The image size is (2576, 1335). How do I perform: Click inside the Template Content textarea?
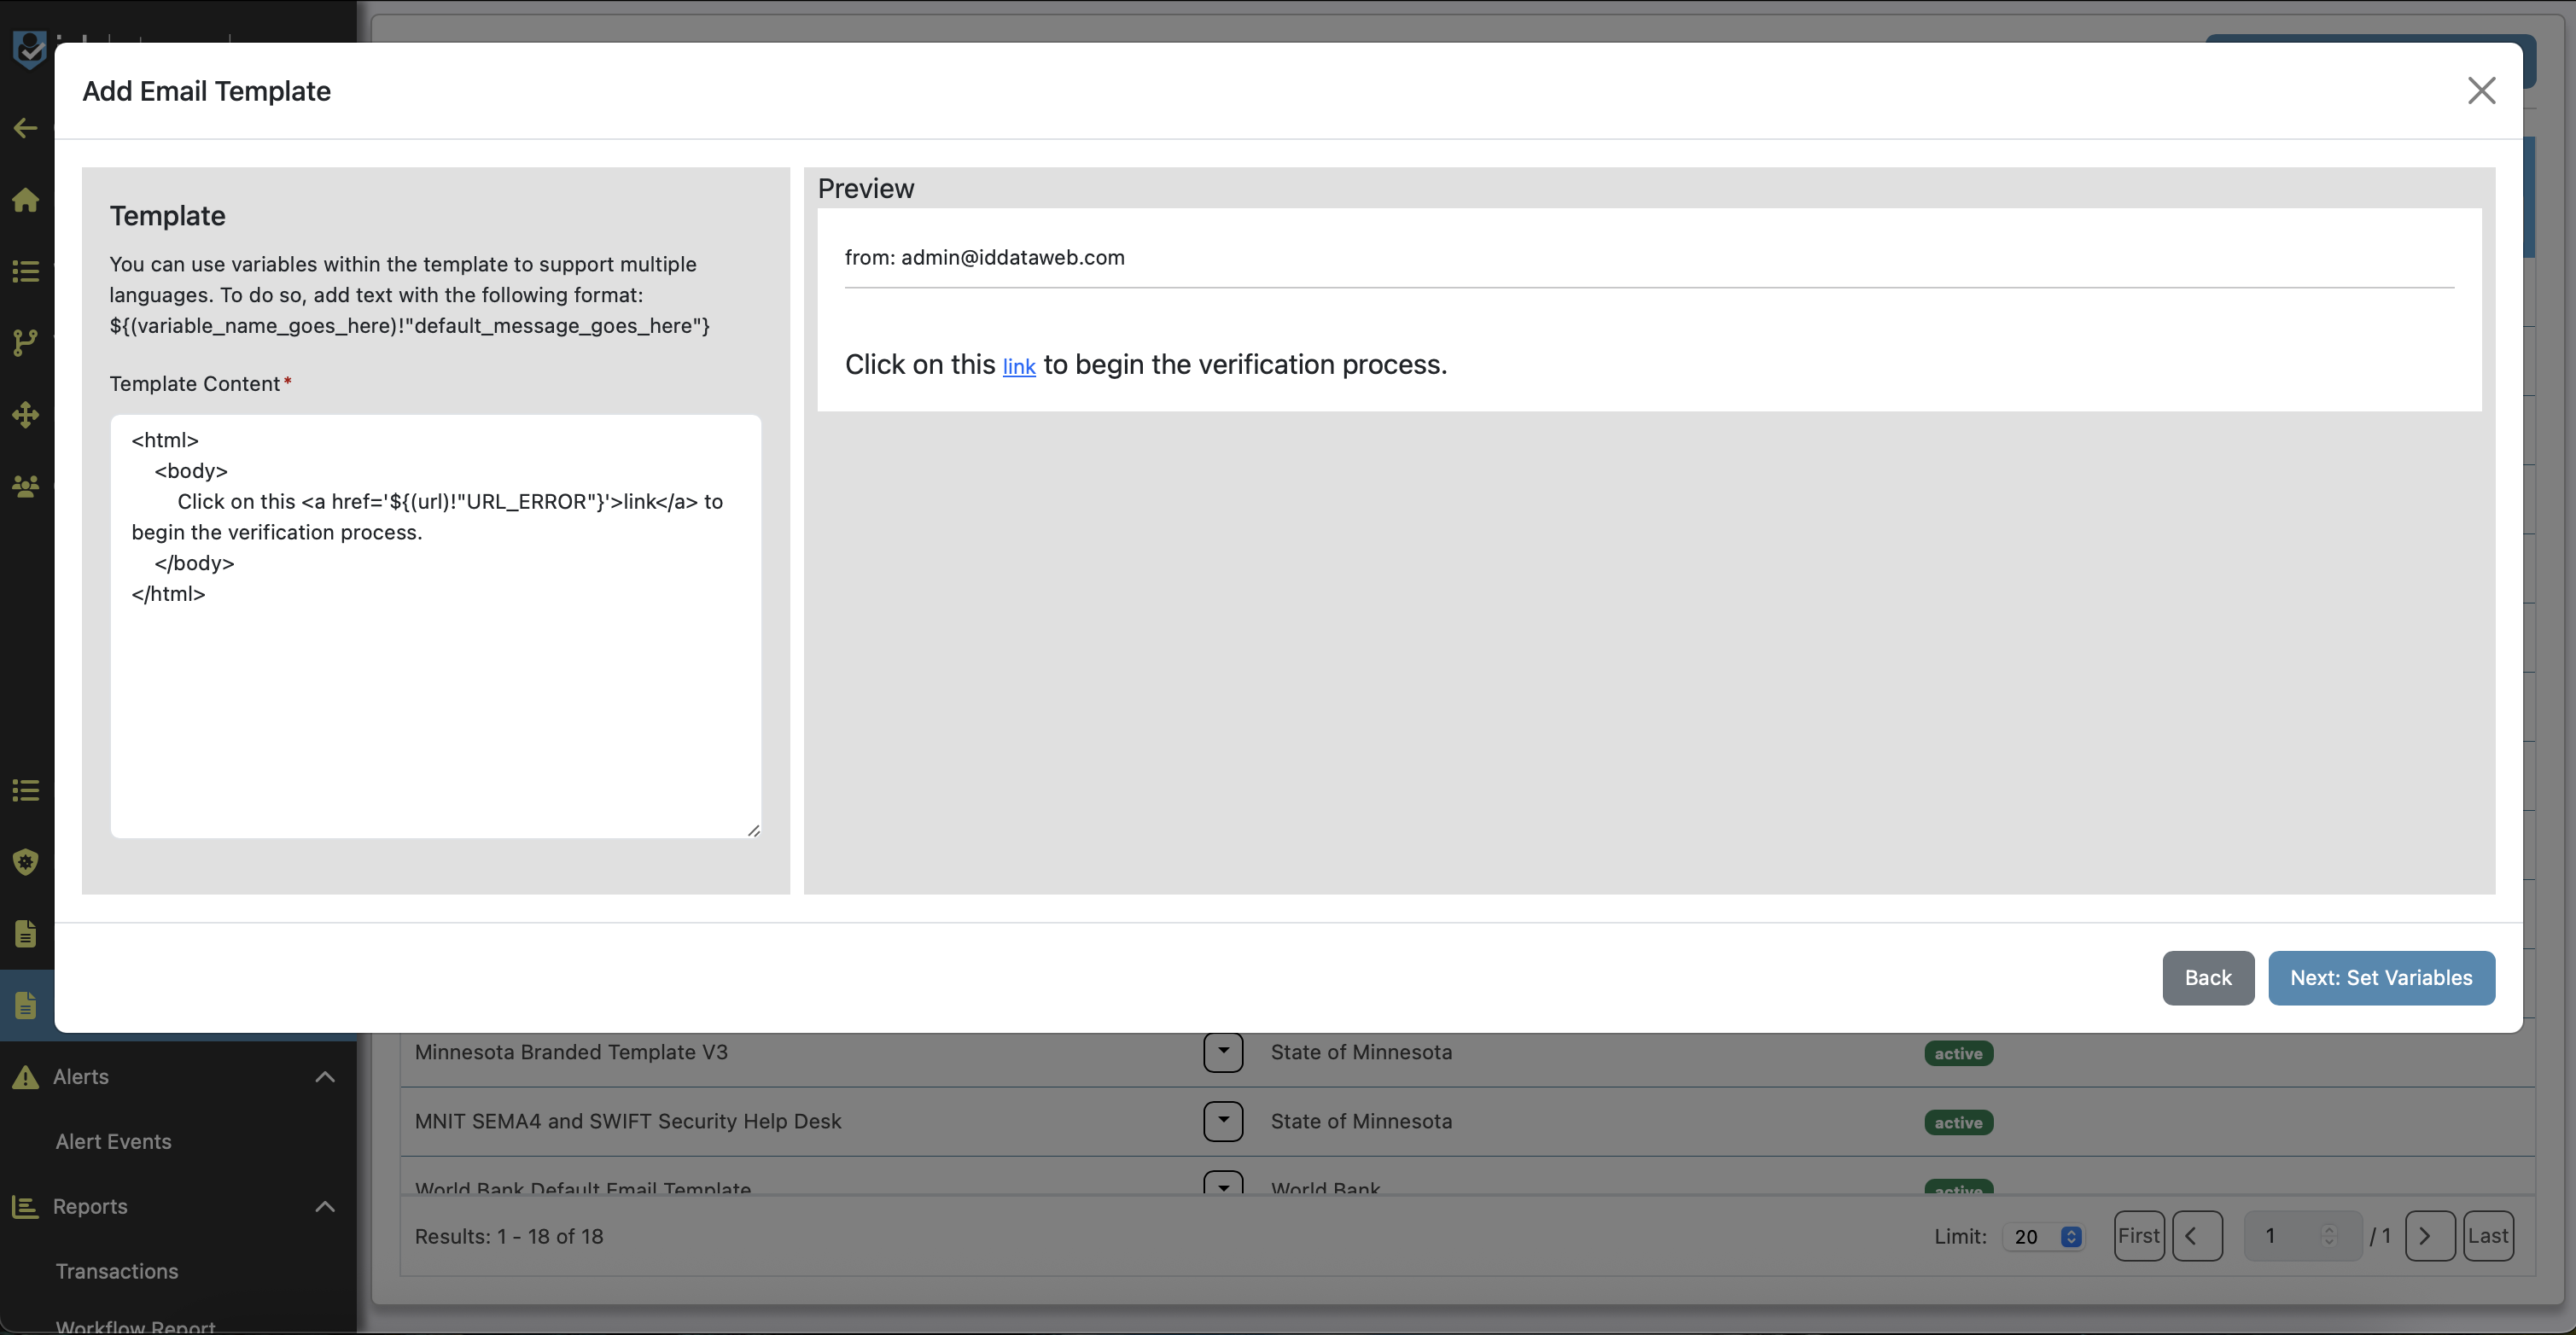[435, 700]
